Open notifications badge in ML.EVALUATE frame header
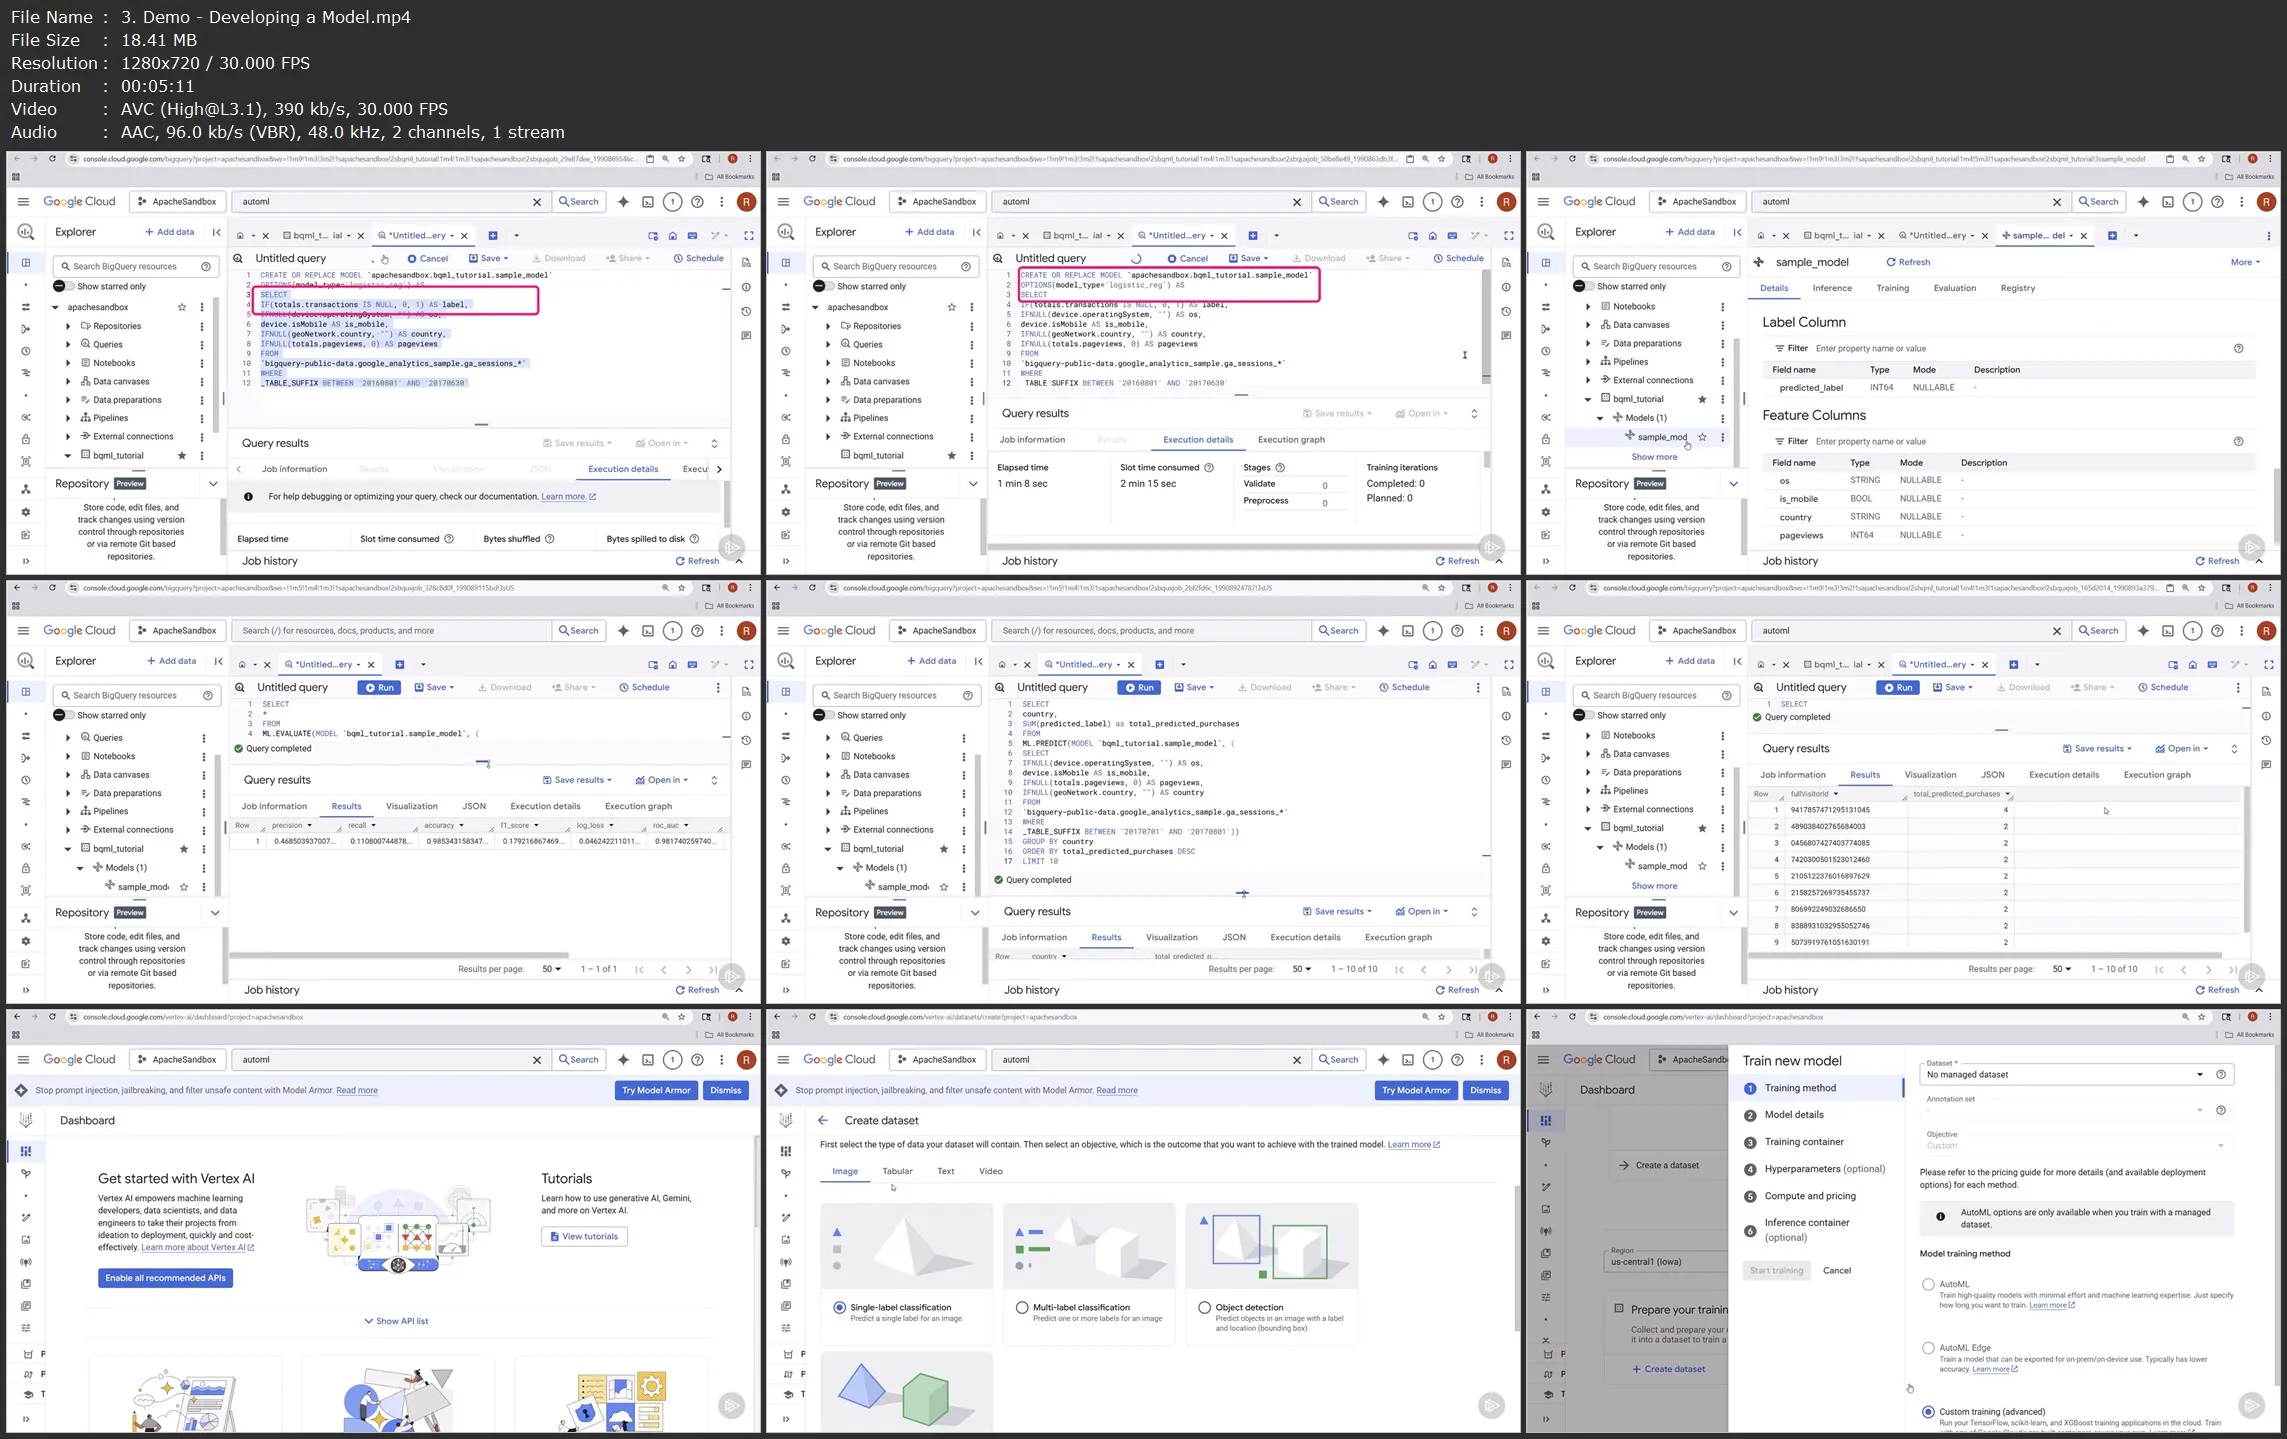 pyautogui.click(x=672, y=631)
